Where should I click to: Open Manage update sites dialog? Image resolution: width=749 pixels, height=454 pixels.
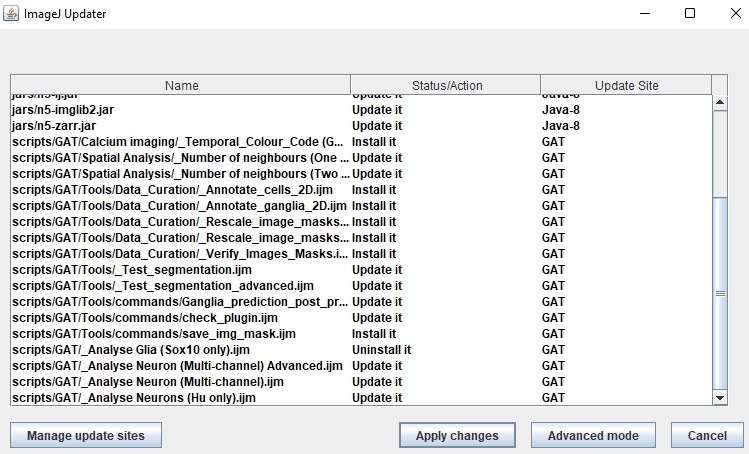pyautogui.click(x=86, y=436)
